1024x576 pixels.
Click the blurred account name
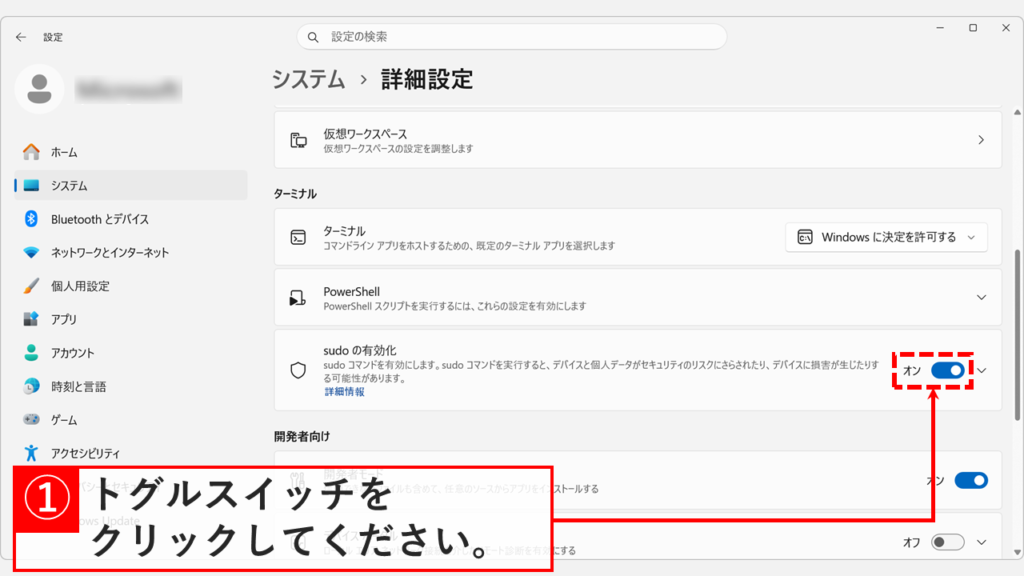coord(128,89)
